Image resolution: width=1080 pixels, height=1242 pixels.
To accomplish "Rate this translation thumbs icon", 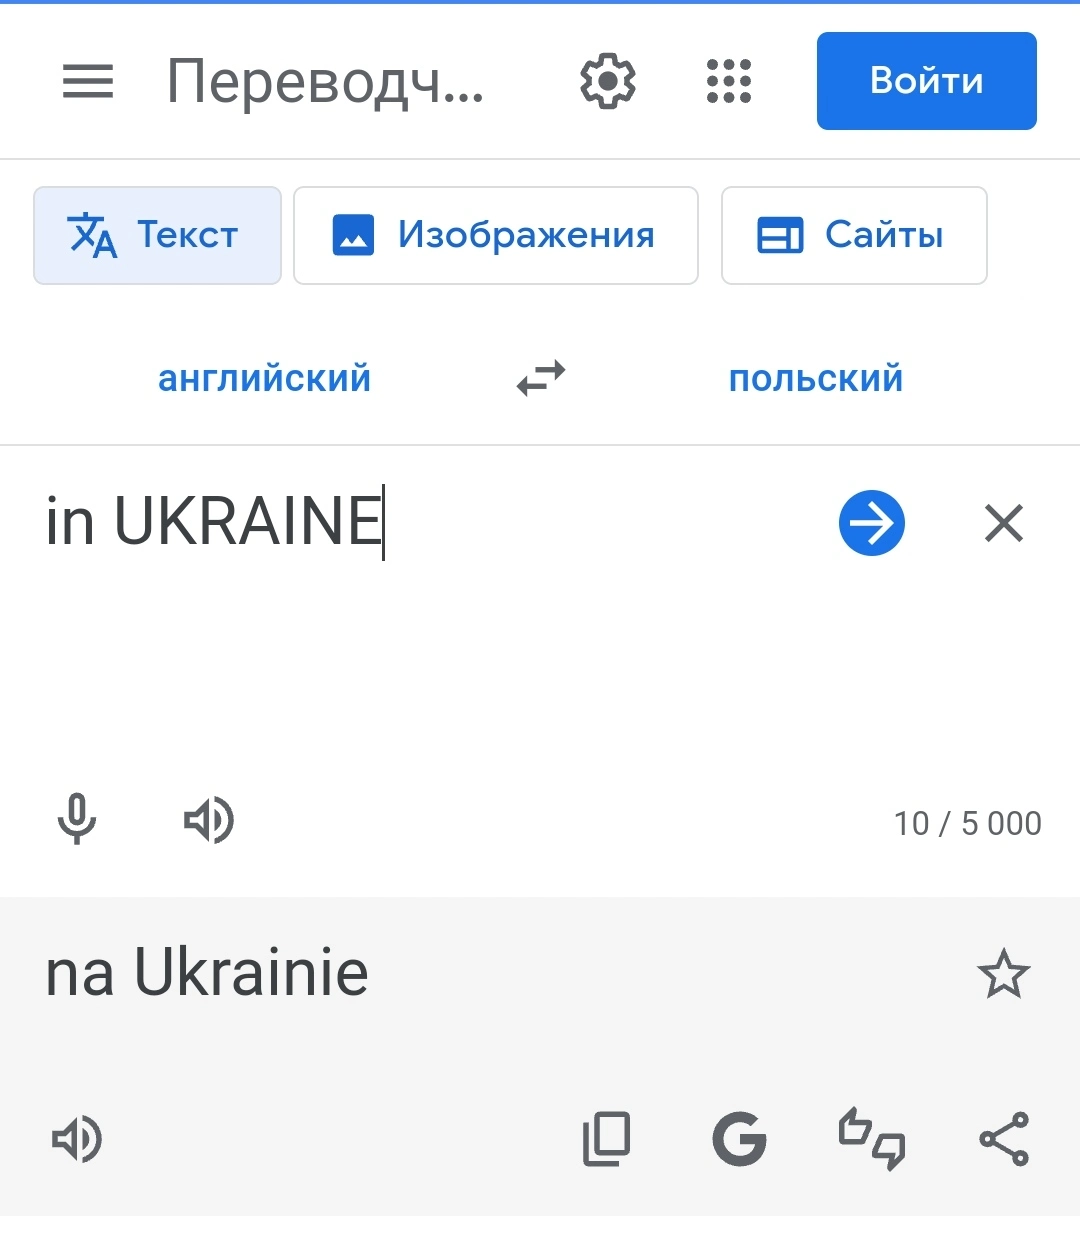I will (x=871, y=1139).
